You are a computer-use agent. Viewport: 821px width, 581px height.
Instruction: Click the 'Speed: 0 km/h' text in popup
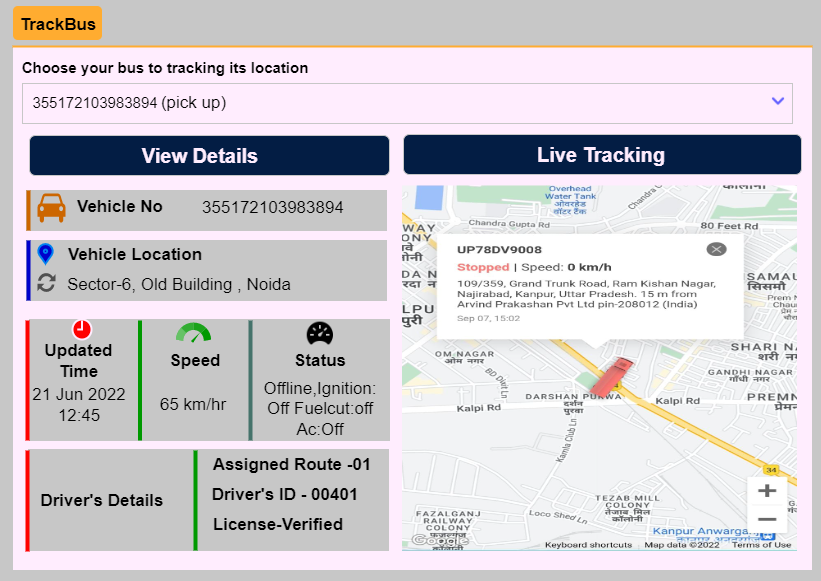point(567,267)
